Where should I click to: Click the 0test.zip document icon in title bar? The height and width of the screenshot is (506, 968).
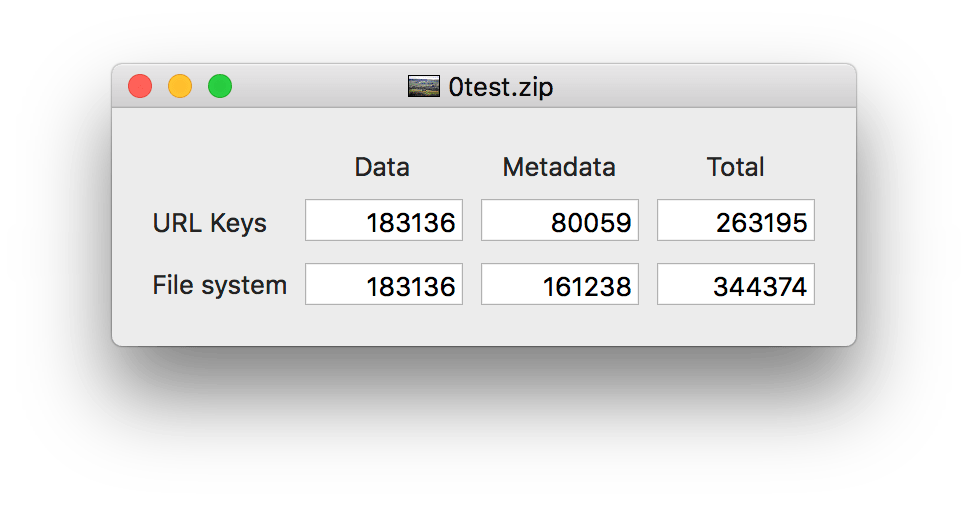tap(424, 87)
